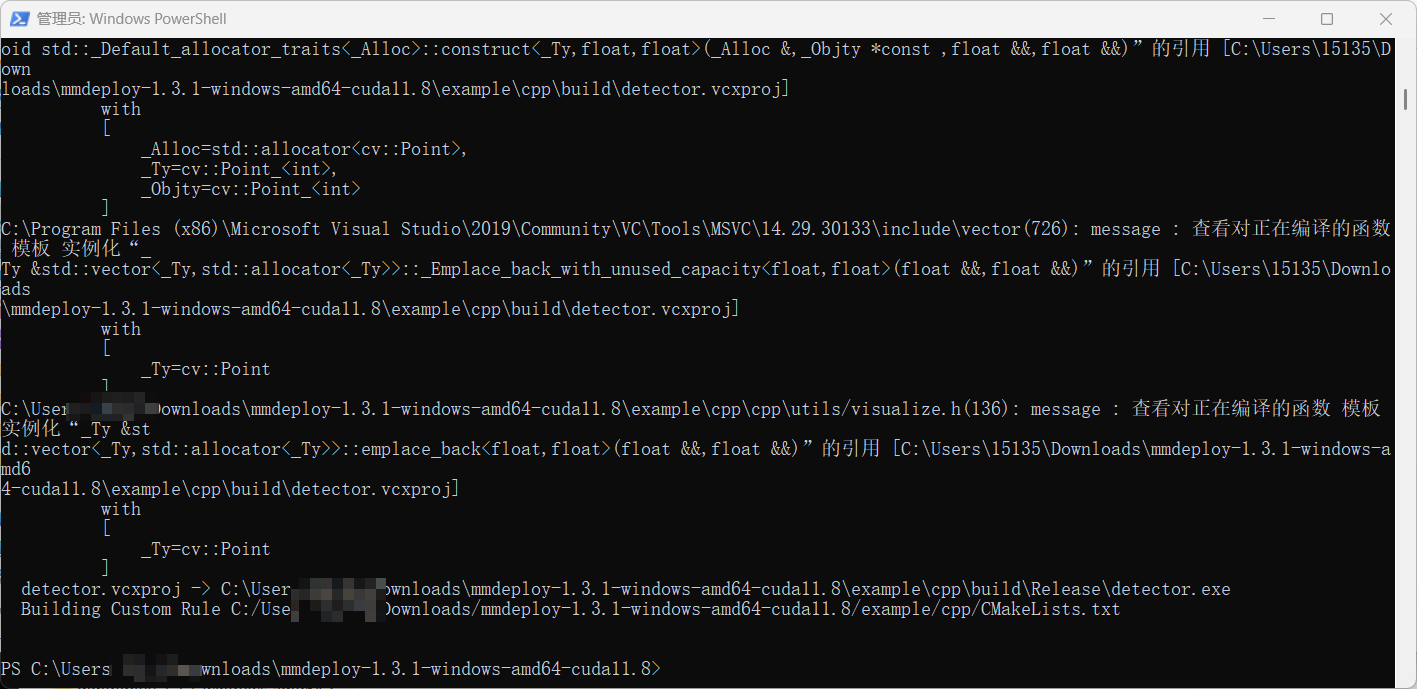Viewport: 1417px width, 689px height.
Task: Click the scrollbar down arrow
Action: coord(1405,677)
